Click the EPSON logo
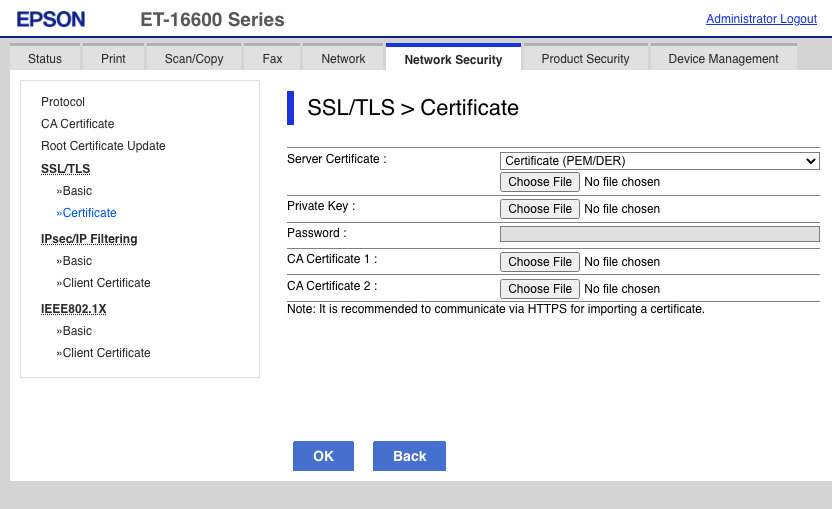Image resolution: width=832 pixels, height=509 pixels. 51,20
